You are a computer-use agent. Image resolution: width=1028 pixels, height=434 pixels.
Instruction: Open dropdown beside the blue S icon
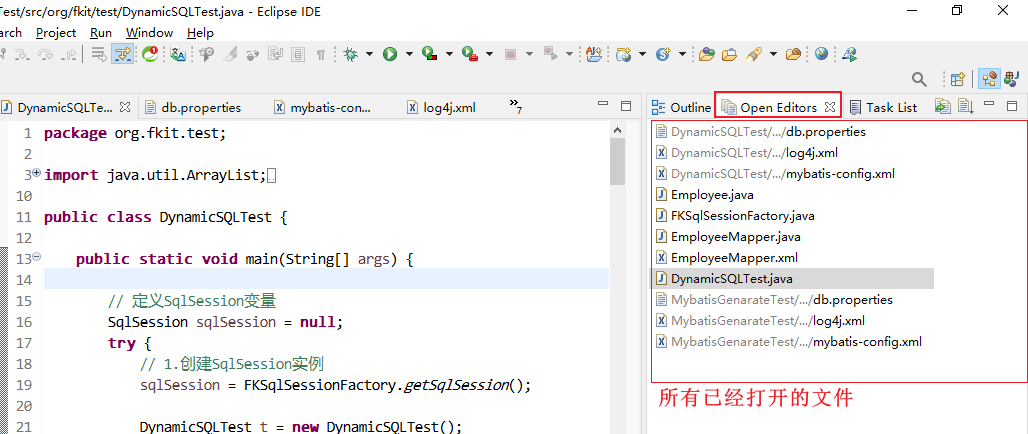682,54
